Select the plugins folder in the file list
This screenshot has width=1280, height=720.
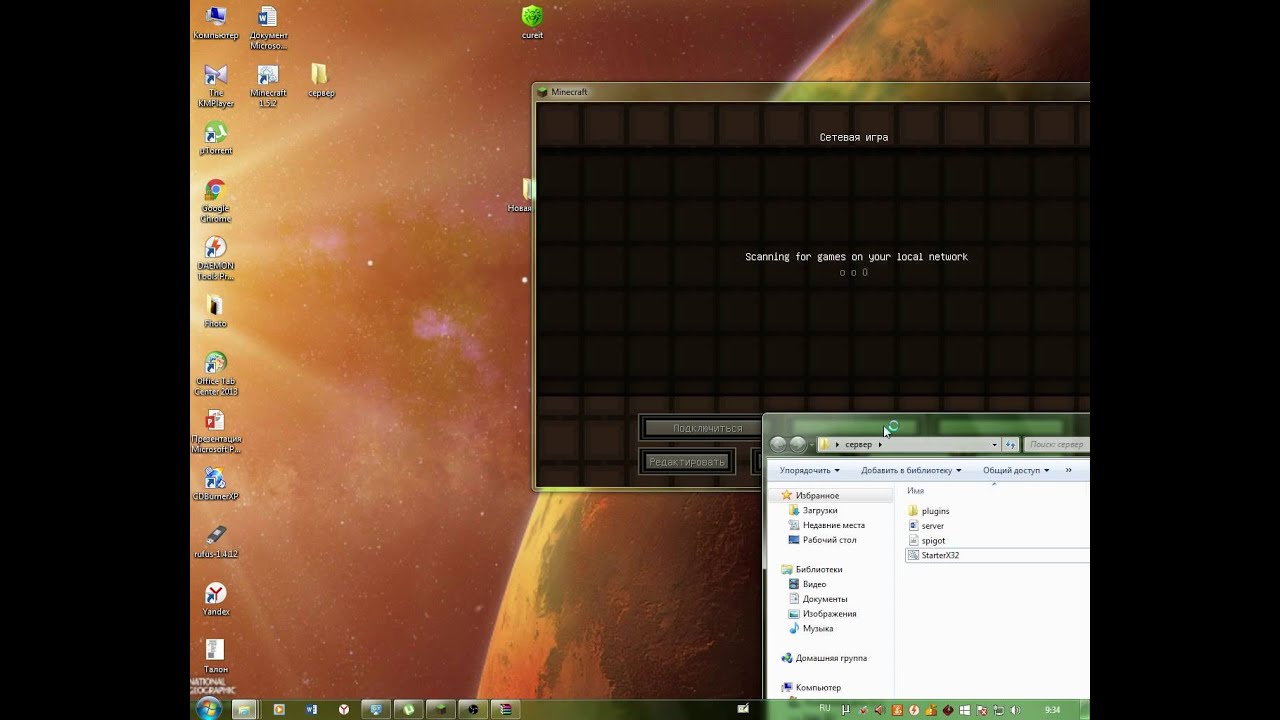[929, 511]
